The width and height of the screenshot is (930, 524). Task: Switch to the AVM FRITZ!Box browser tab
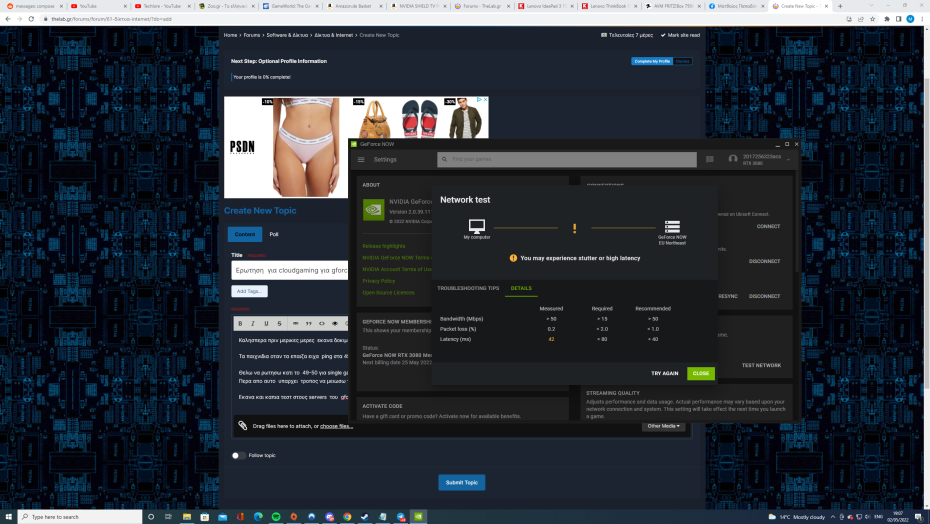click(x=671, y=6)
